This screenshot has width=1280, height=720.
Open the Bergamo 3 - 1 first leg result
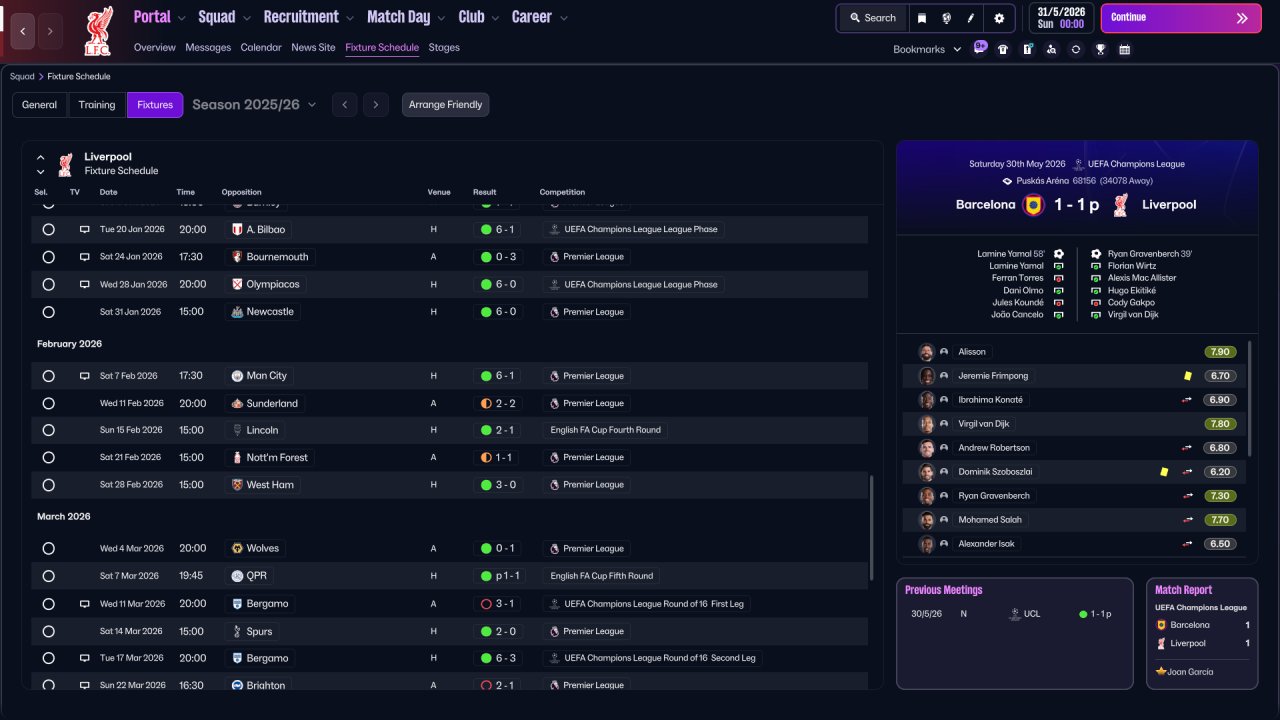click(x=497, y=604)
